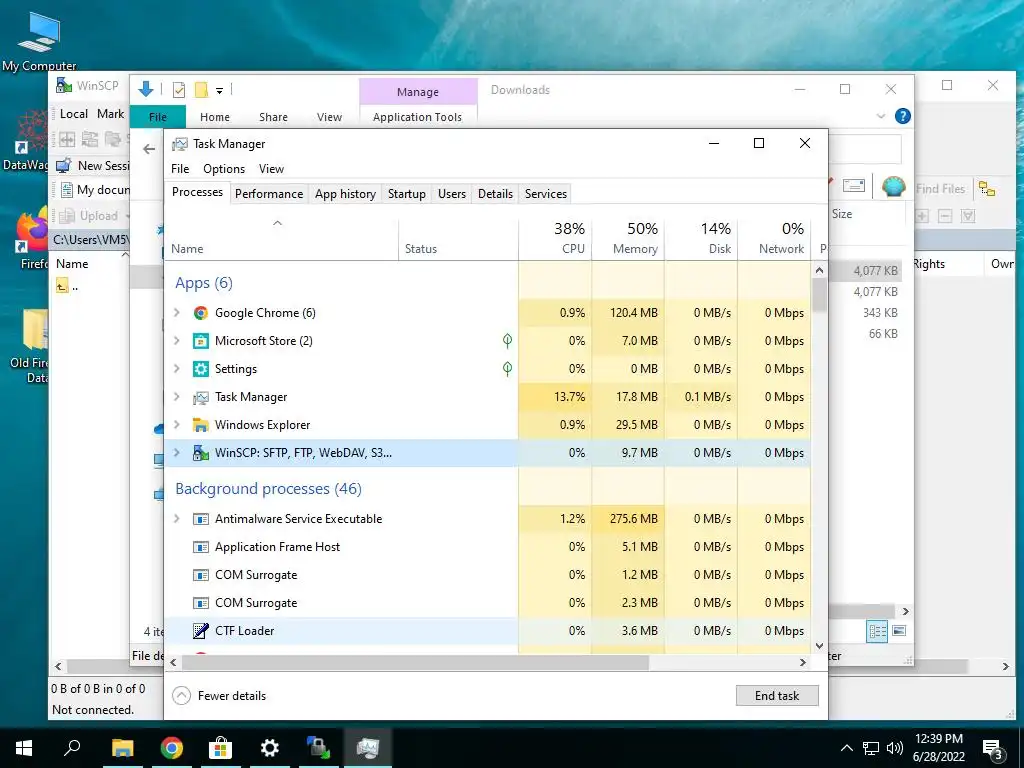Screen dimensions: 1024x768
Task: Click the taskbar search magnifier
Action: [x=72, y=748]
